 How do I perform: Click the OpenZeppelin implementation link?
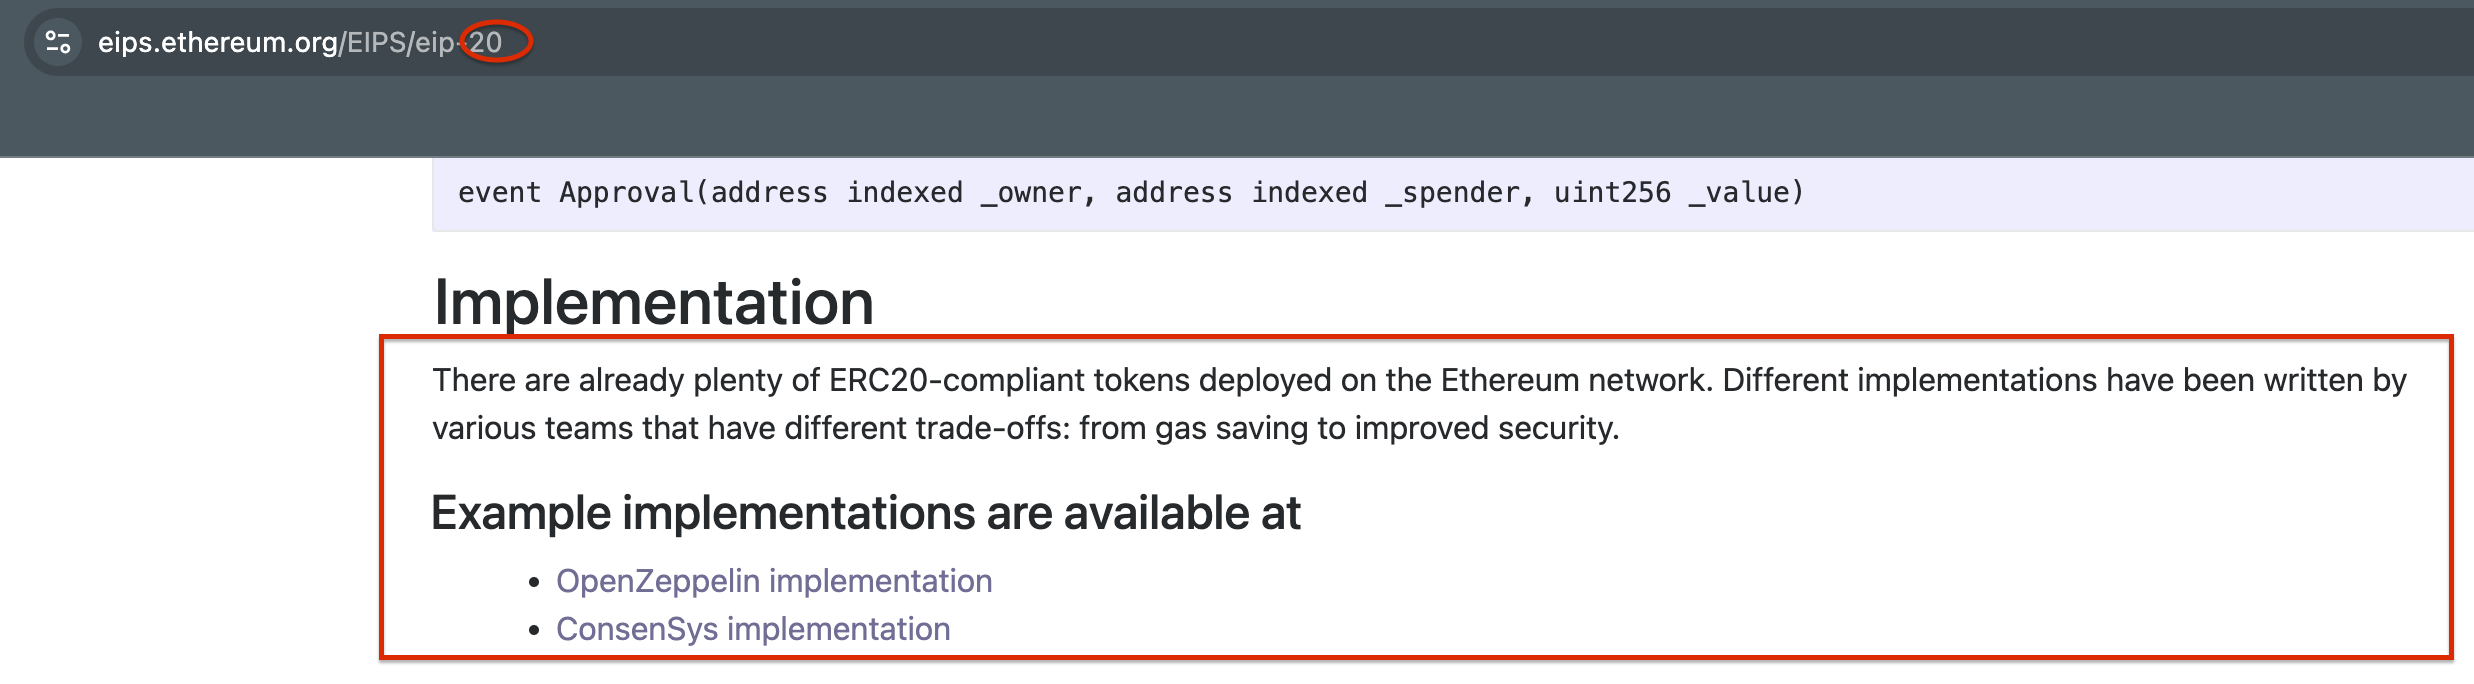[x=774, y=581]
